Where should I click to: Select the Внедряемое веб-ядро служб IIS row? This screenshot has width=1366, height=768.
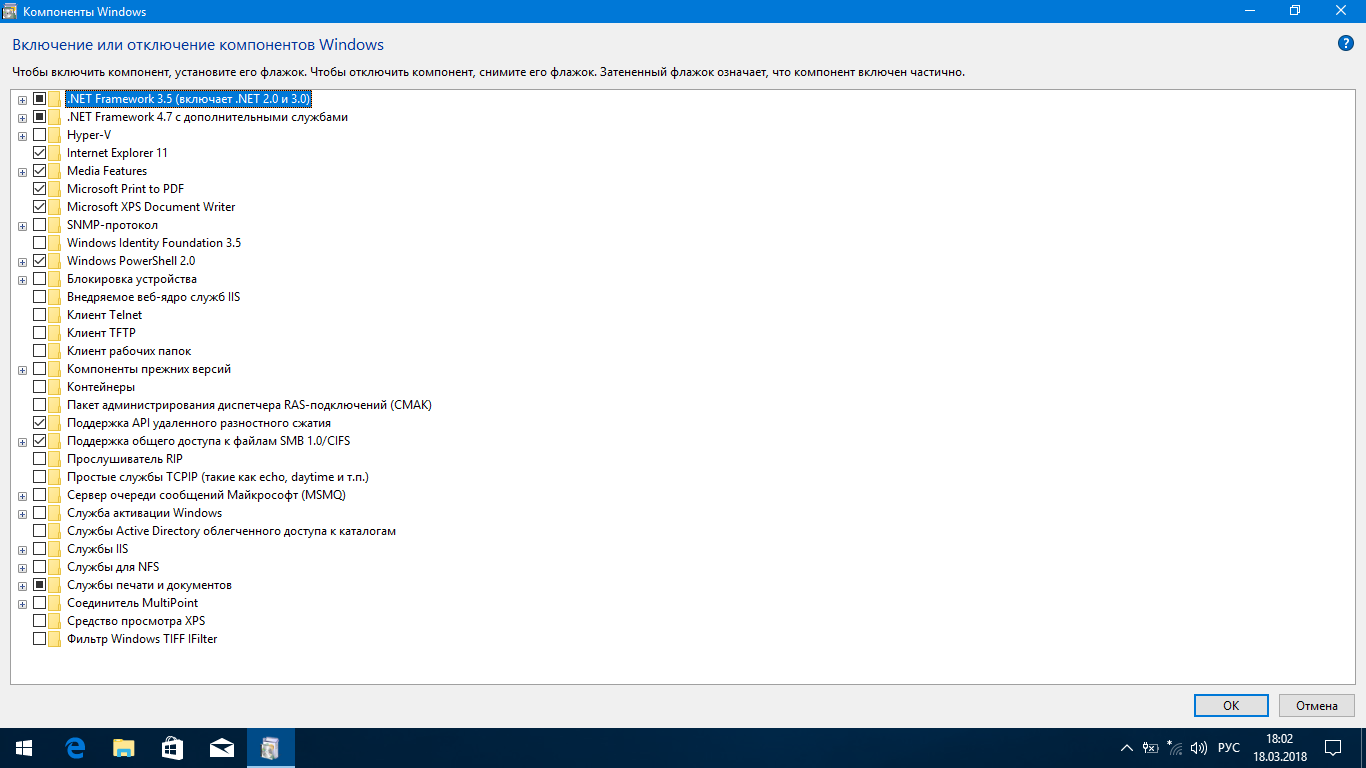click(153, 297)
